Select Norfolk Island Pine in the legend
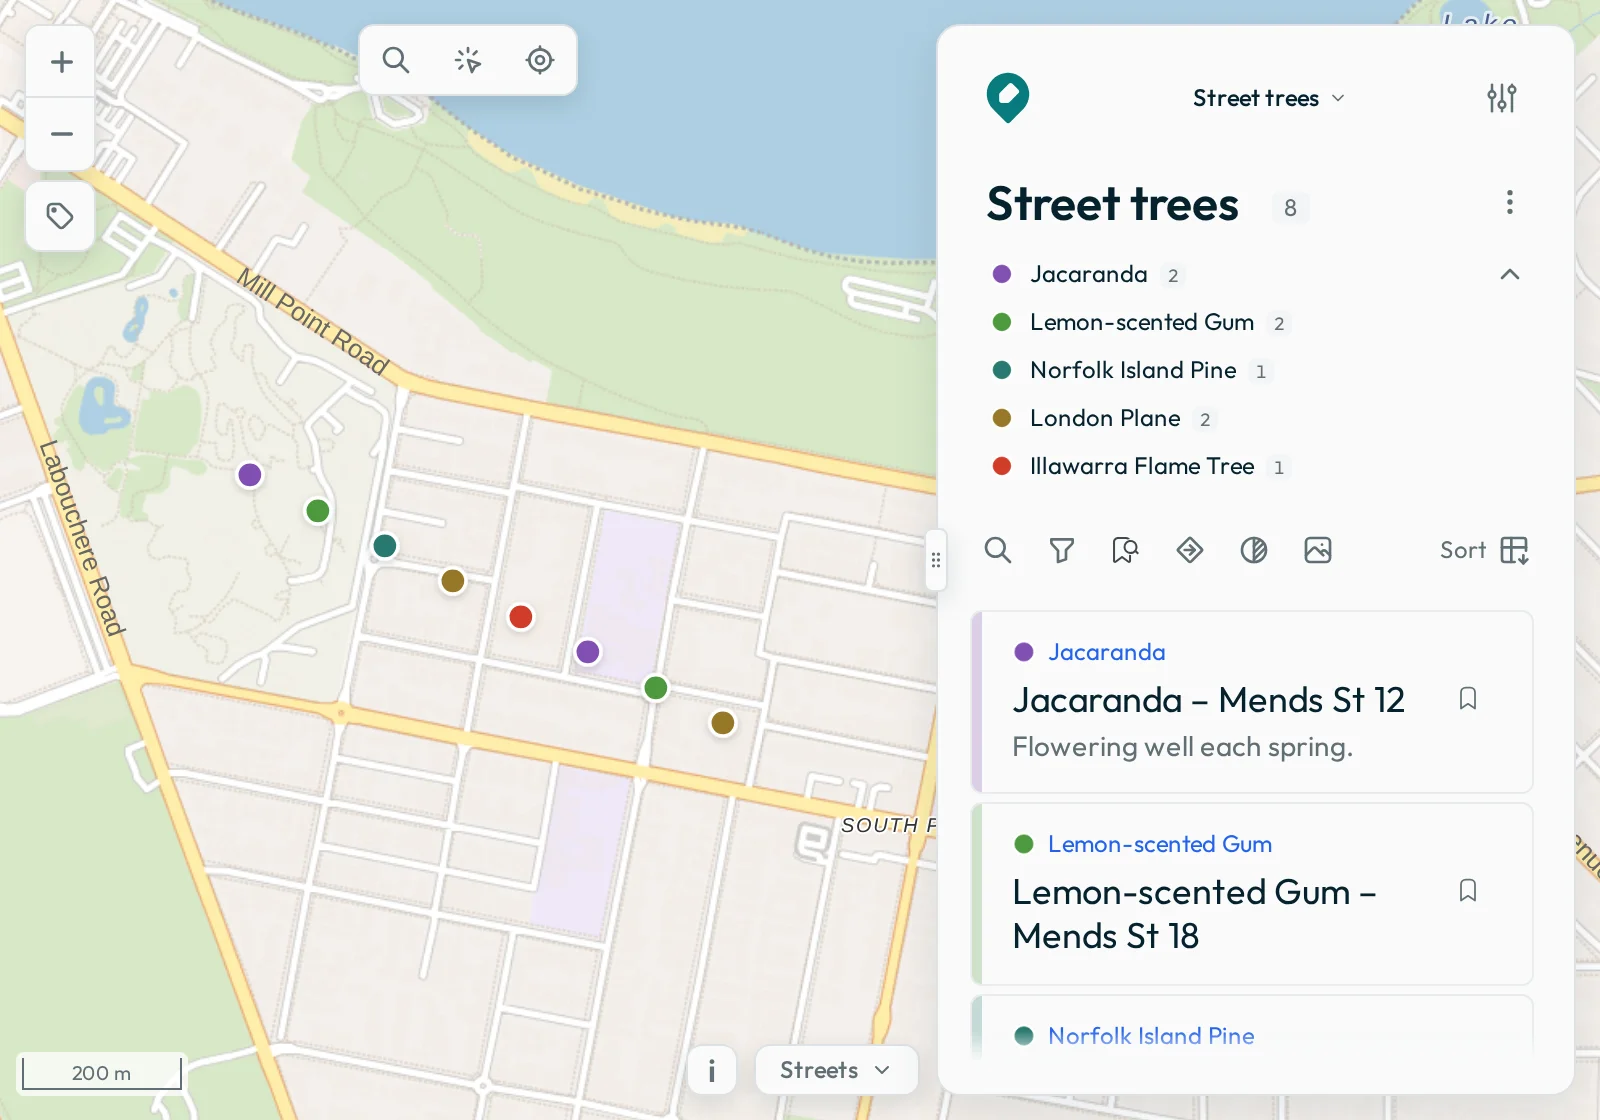The height and width of the screenshot is (1120, 1600). [x=1132, y=370]
